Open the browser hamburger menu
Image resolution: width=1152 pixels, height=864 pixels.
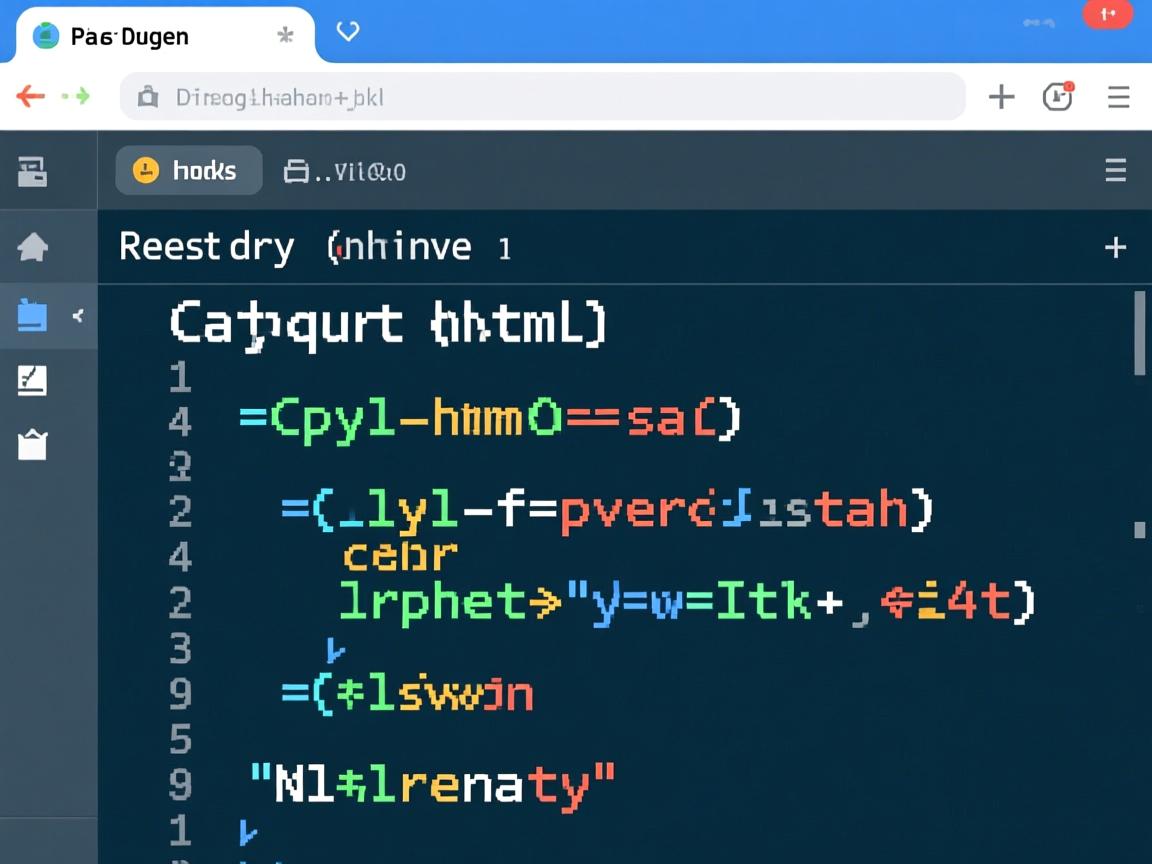coord(1118,97)
